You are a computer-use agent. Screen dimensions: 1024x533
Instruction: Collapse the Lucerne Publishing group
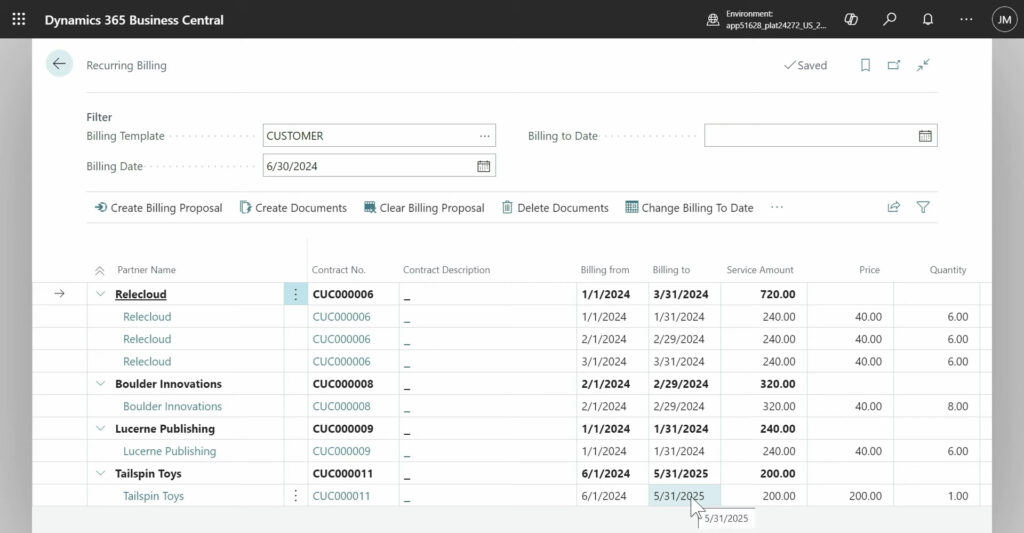coord(100,428)
